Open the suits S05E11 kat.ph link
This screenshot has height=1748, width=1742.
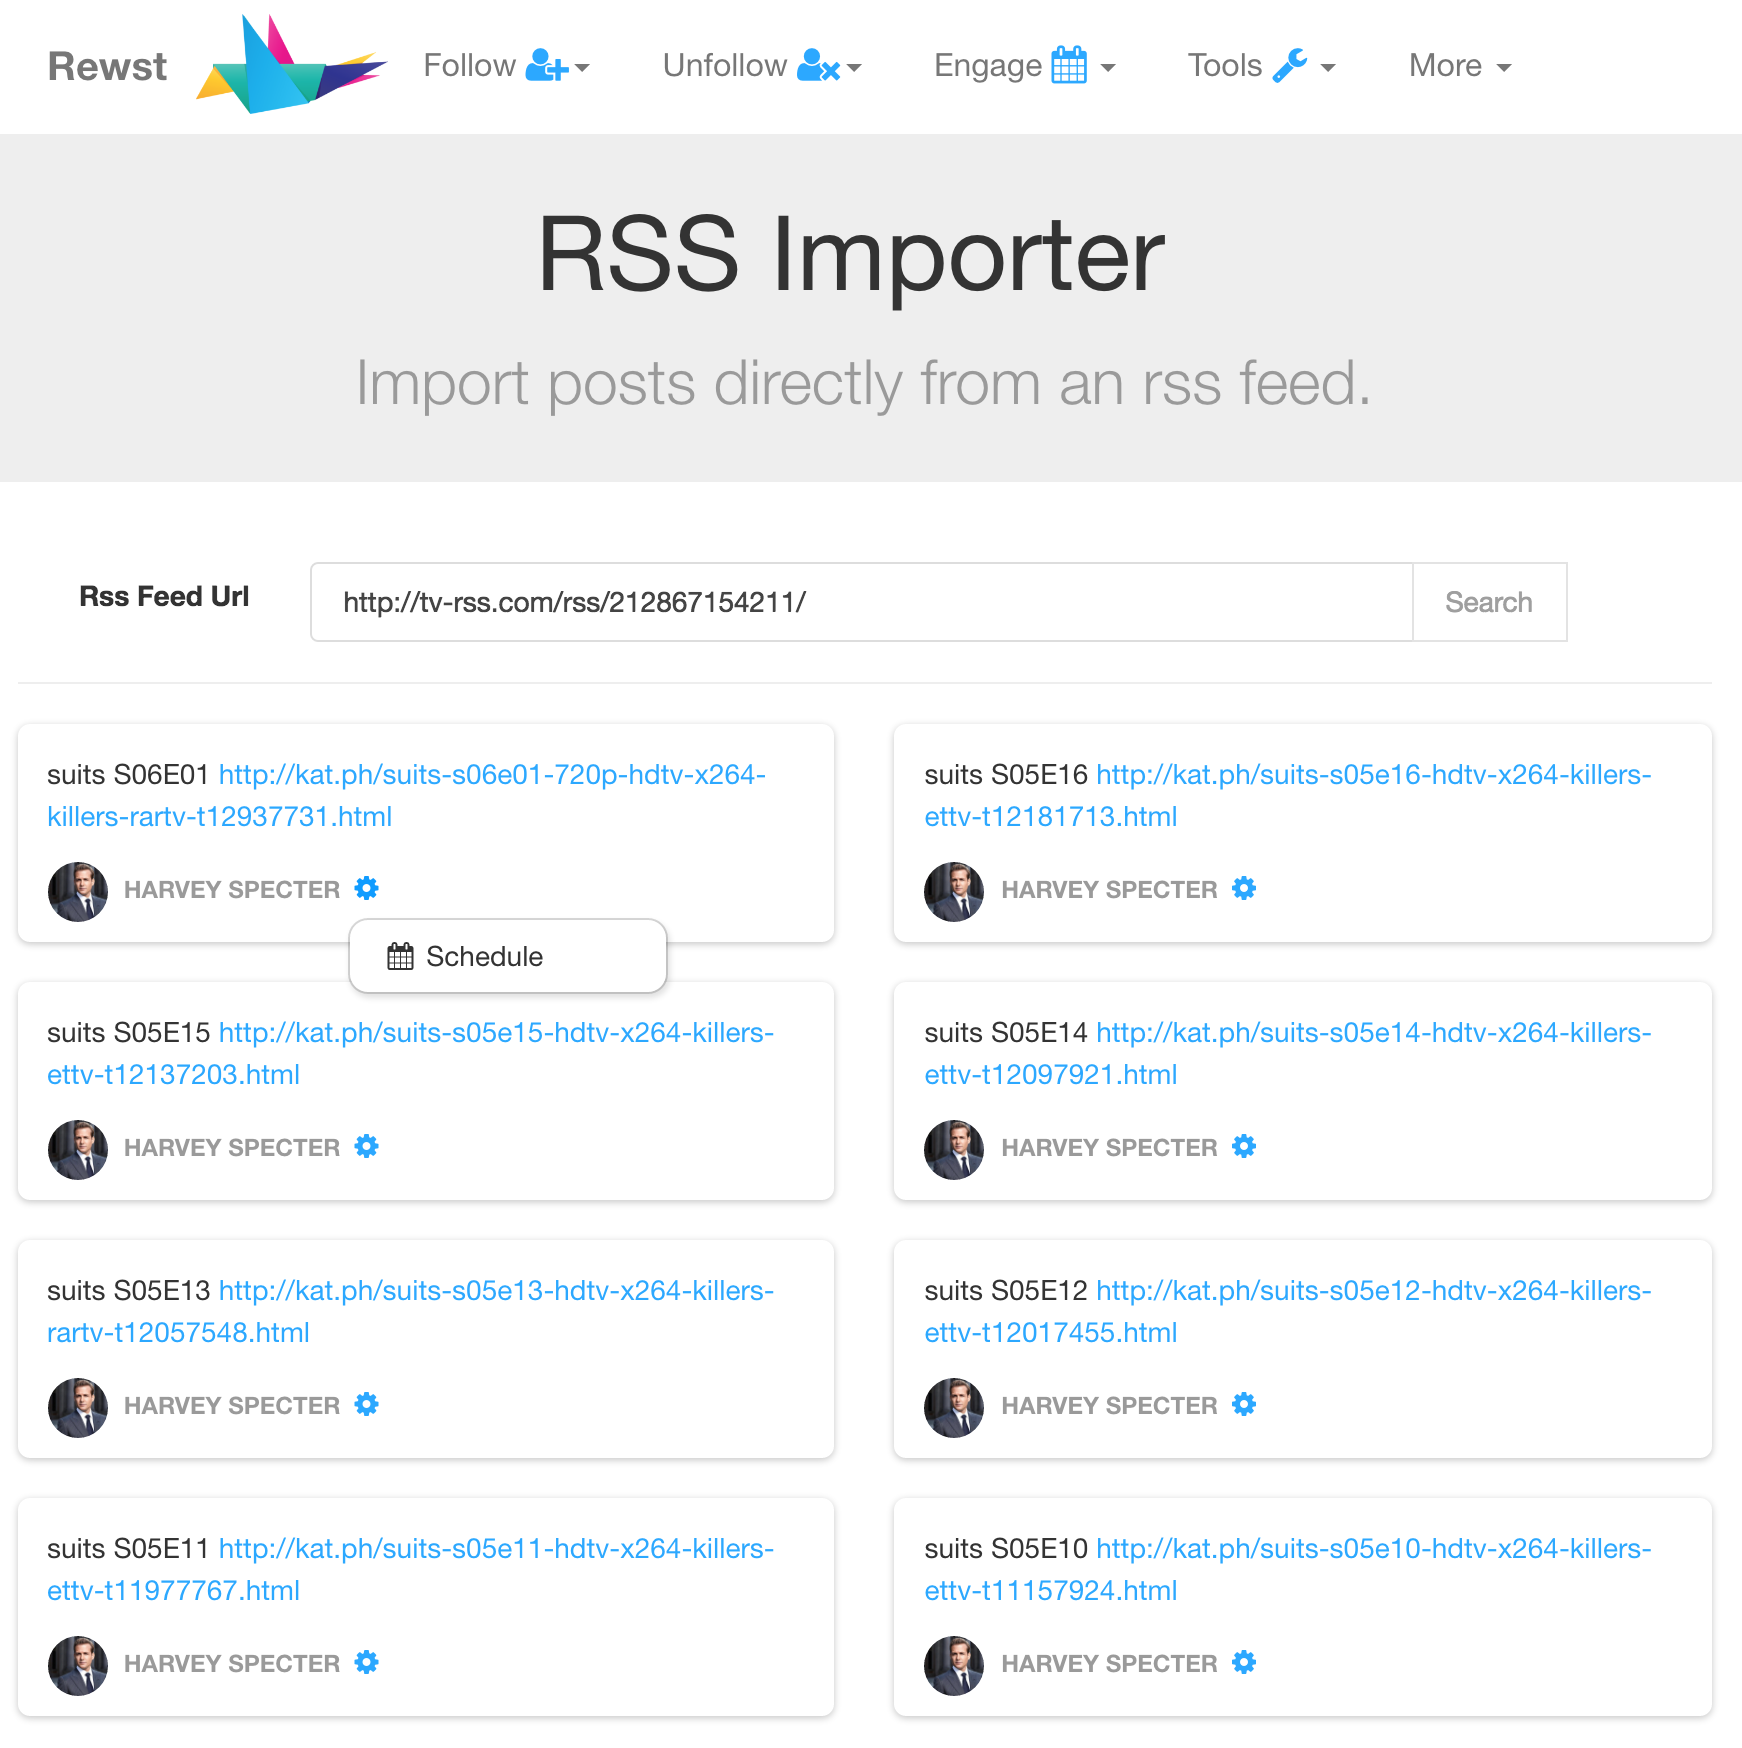pyautogui.click(x=411, y=1569)
